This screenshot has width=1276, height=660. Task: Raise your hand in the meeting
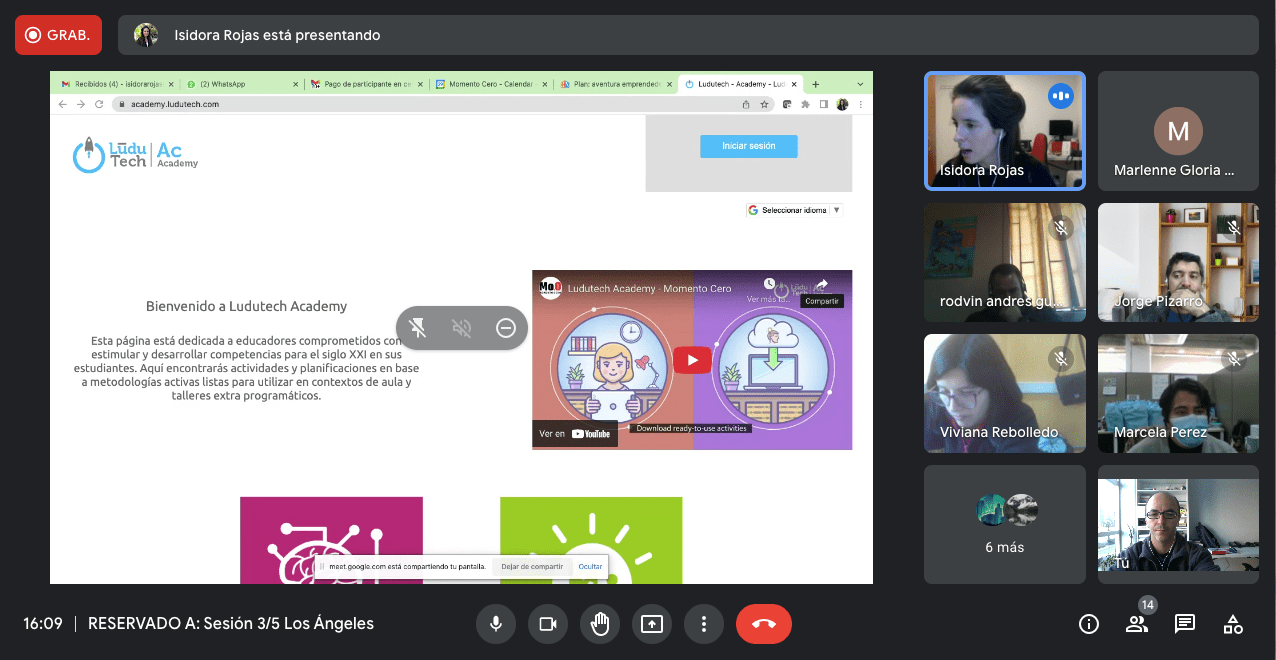pyautogui.click(x=600, y=624)
